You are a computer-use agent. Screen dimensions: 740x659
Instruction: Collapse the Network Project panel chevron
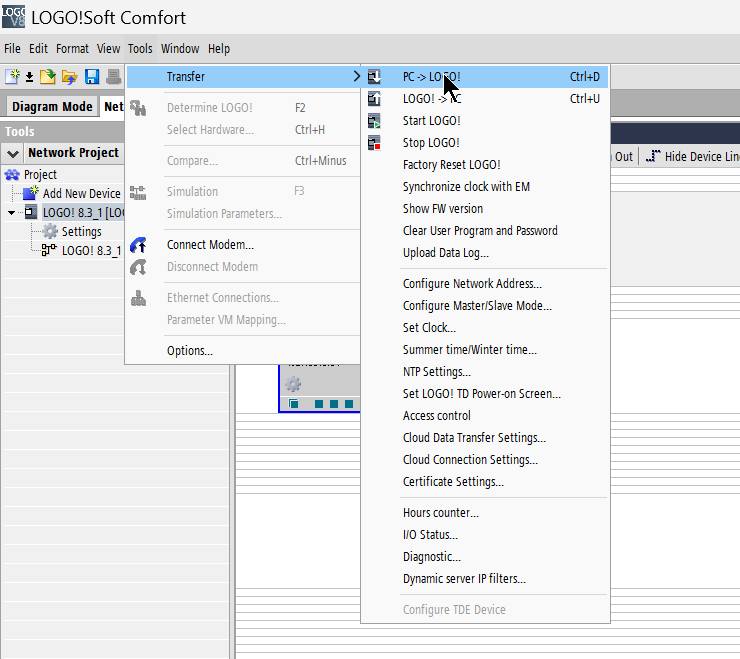13,153
